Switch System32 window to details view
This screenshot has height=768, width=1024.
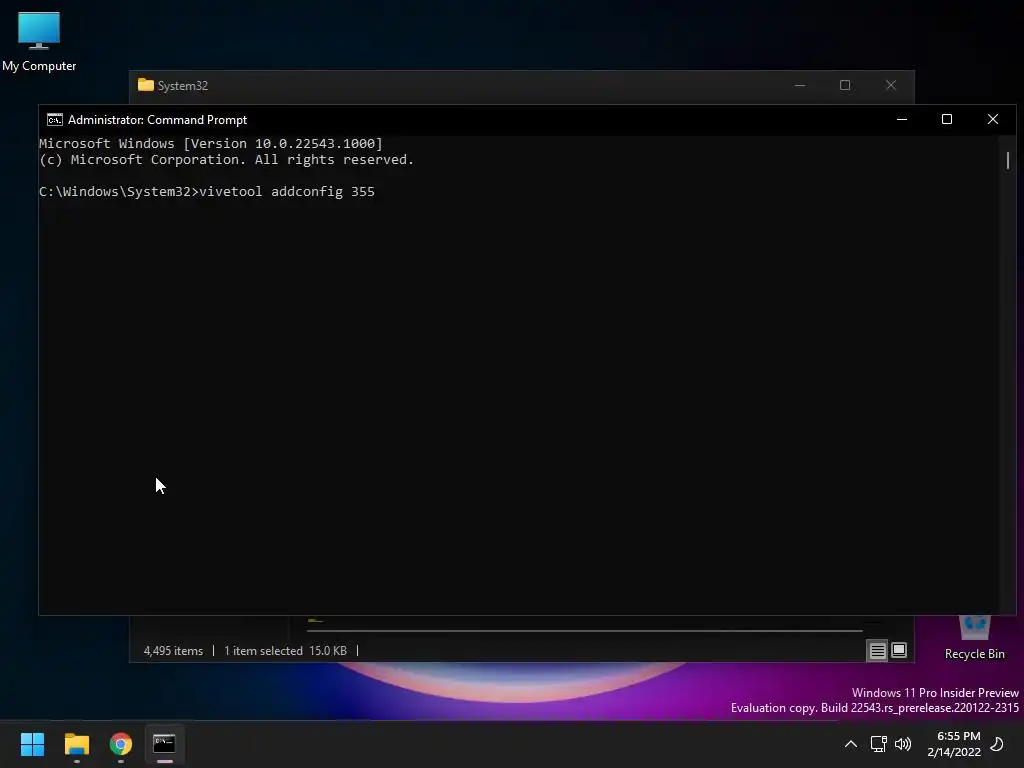tap(877, 650)
